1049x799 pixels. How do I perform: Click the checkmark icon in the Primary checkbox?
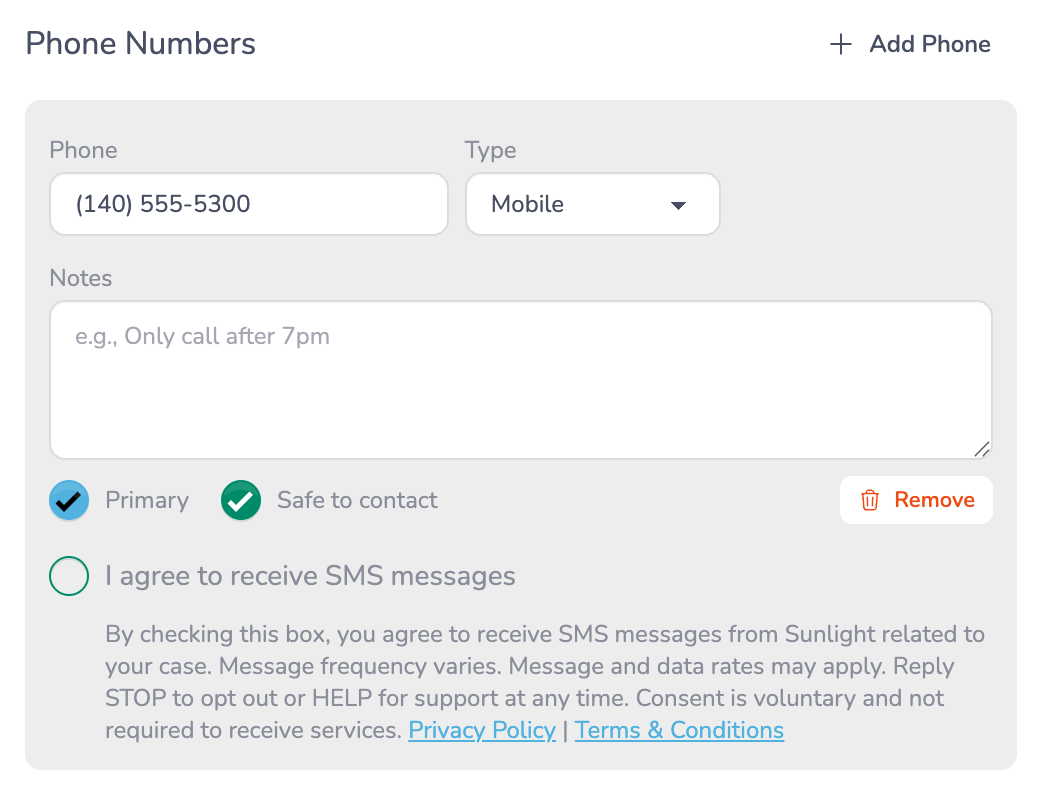click(68, 500)
